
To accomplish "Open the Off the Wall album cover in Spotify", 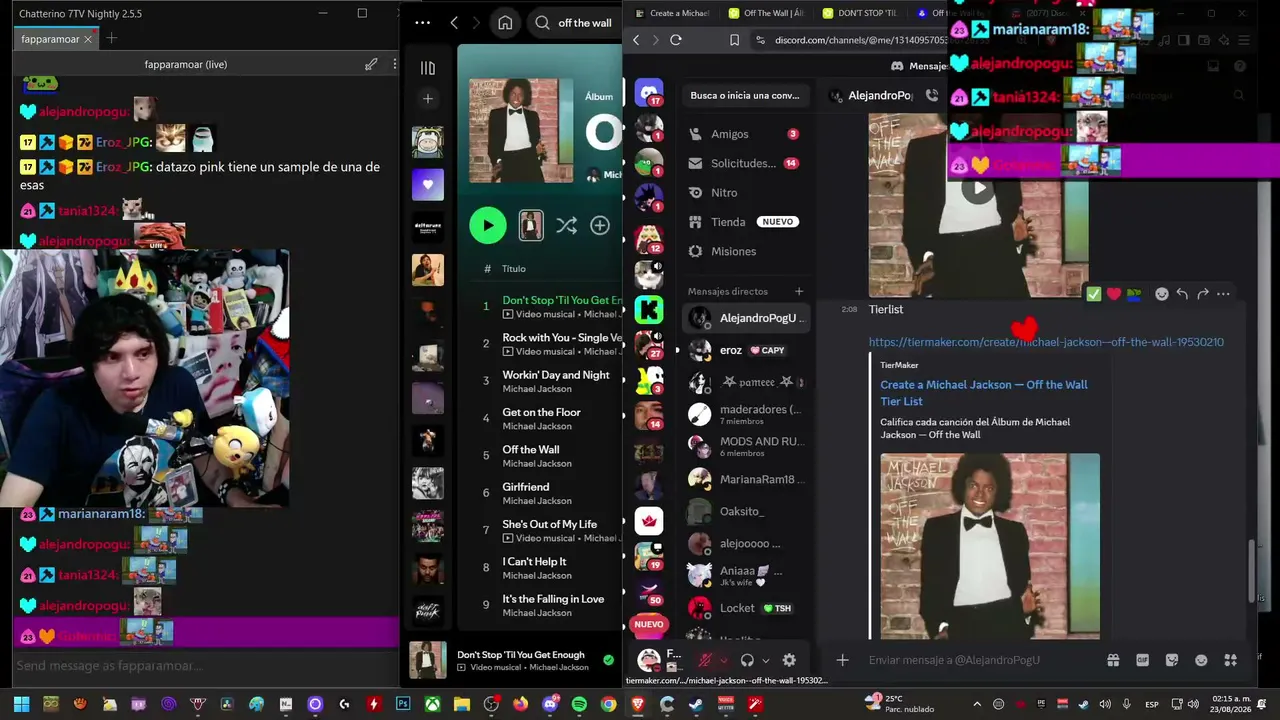I will click(521, 131).
